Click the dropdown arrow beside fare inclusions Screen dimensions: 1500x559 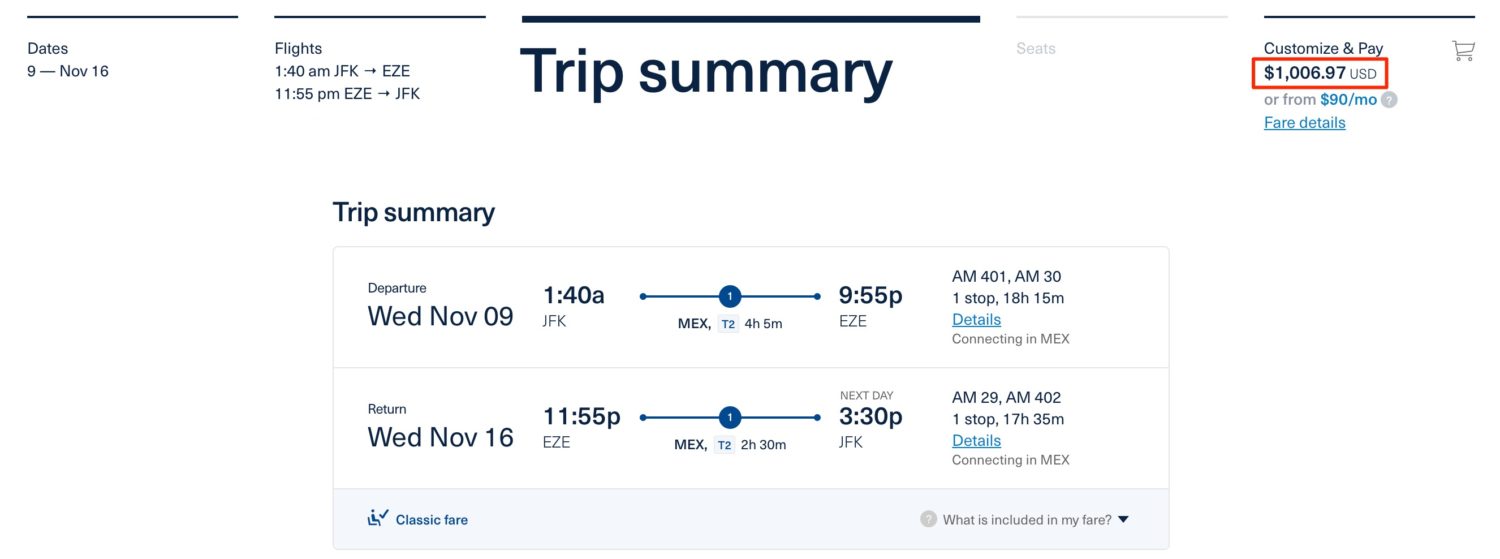coord(1123,520)
